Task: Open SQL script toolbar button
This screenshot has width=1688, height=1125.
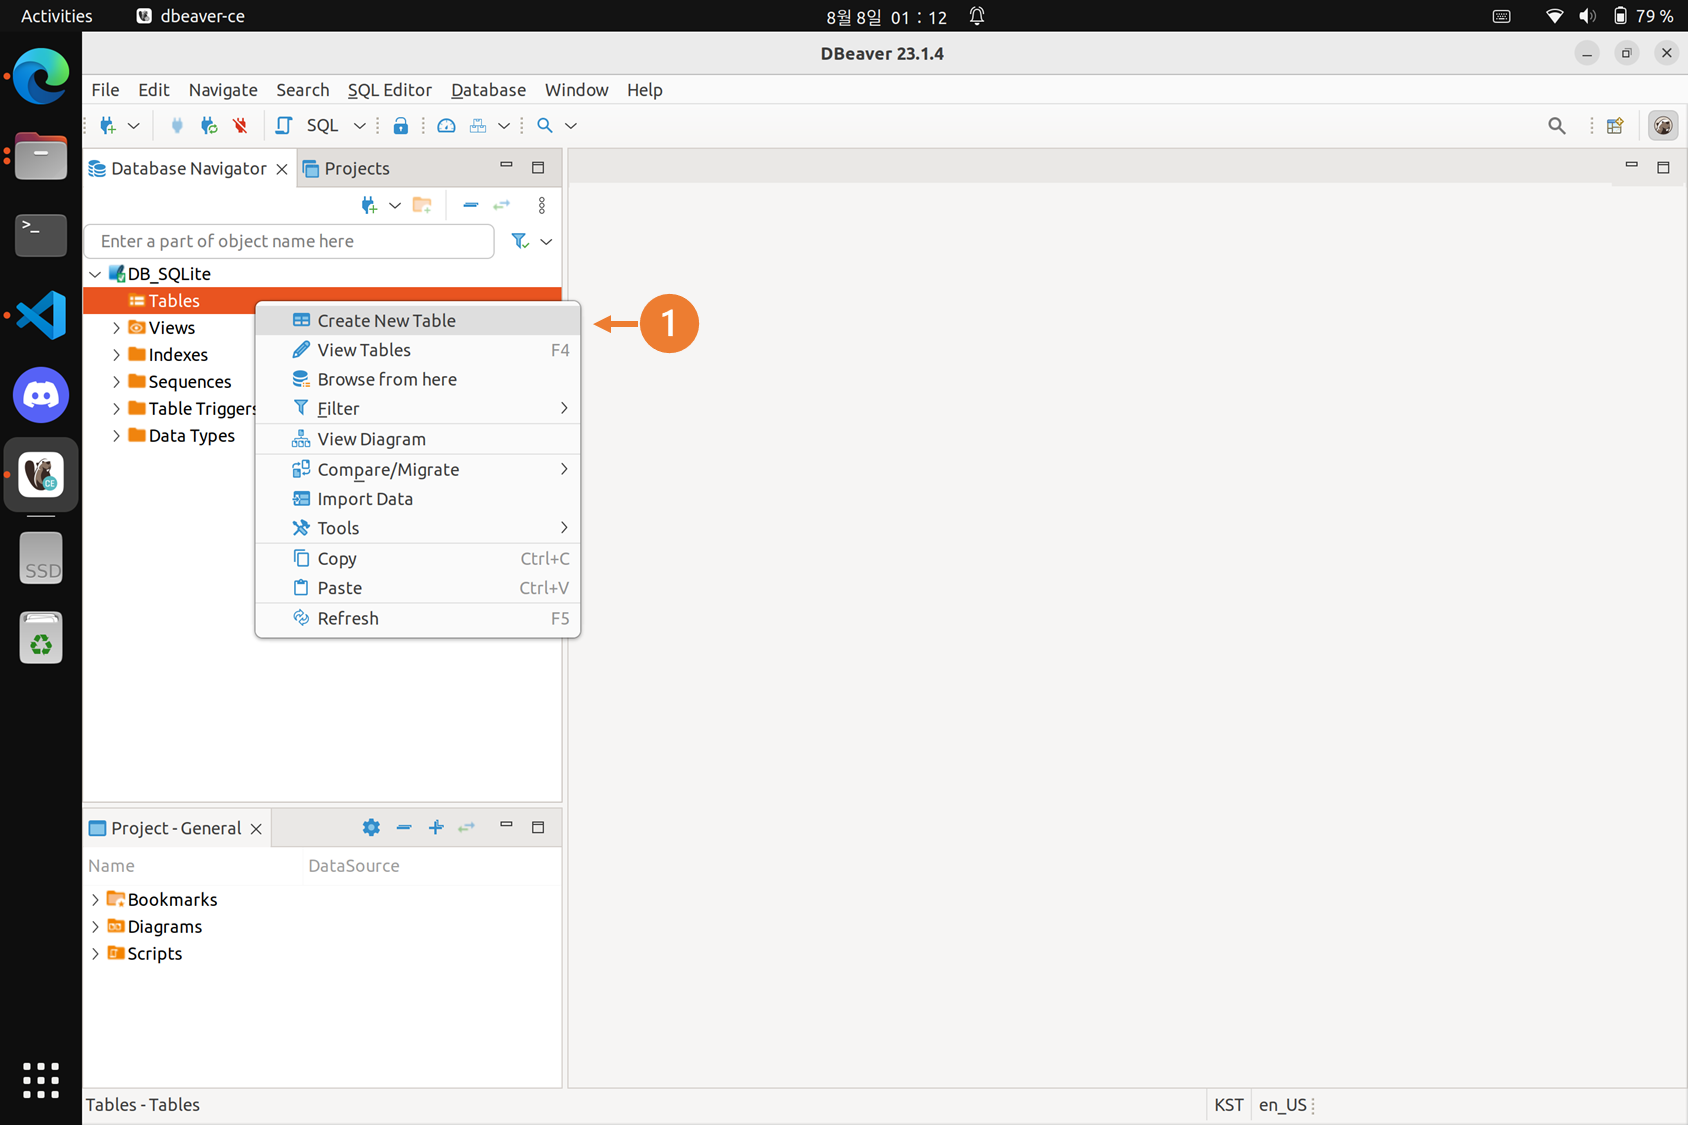Action: pyautogui.click(x=284, y=126)
